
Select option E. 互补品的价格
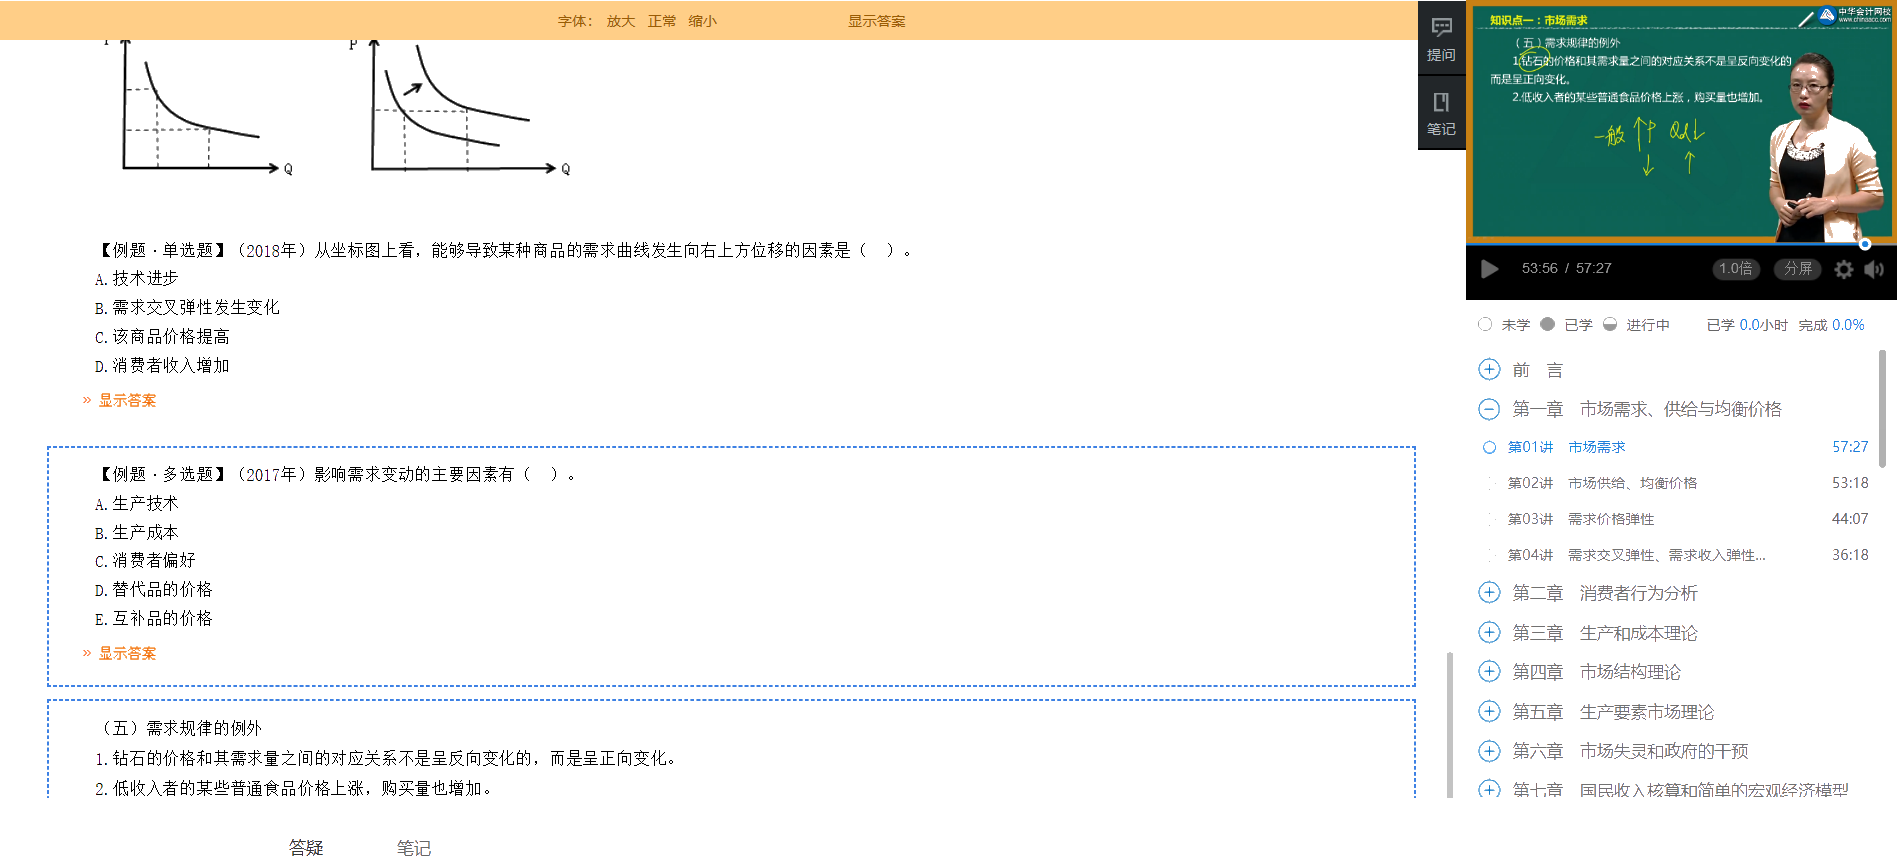click(x=154, y=618)
